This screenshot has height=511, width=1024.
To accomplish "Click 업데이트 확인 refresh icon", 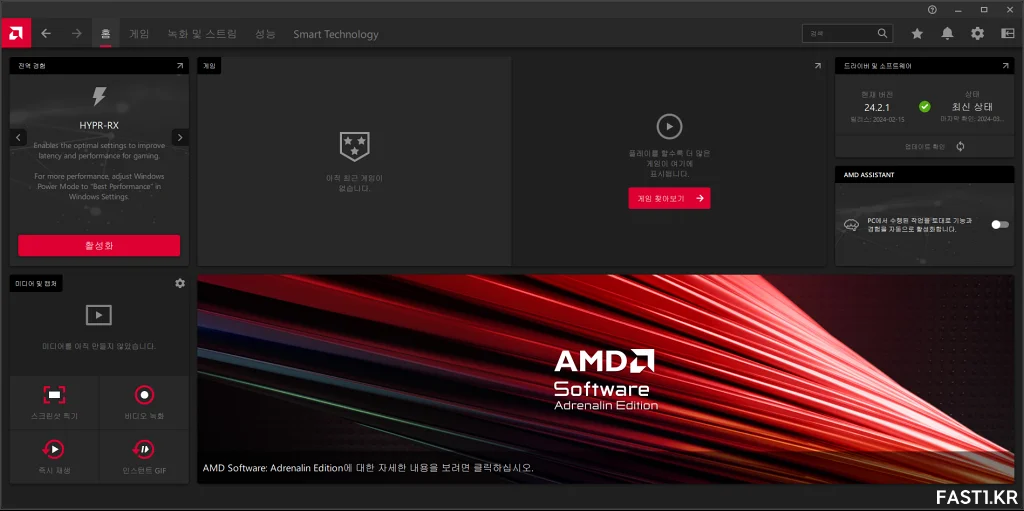I will 960,146.
